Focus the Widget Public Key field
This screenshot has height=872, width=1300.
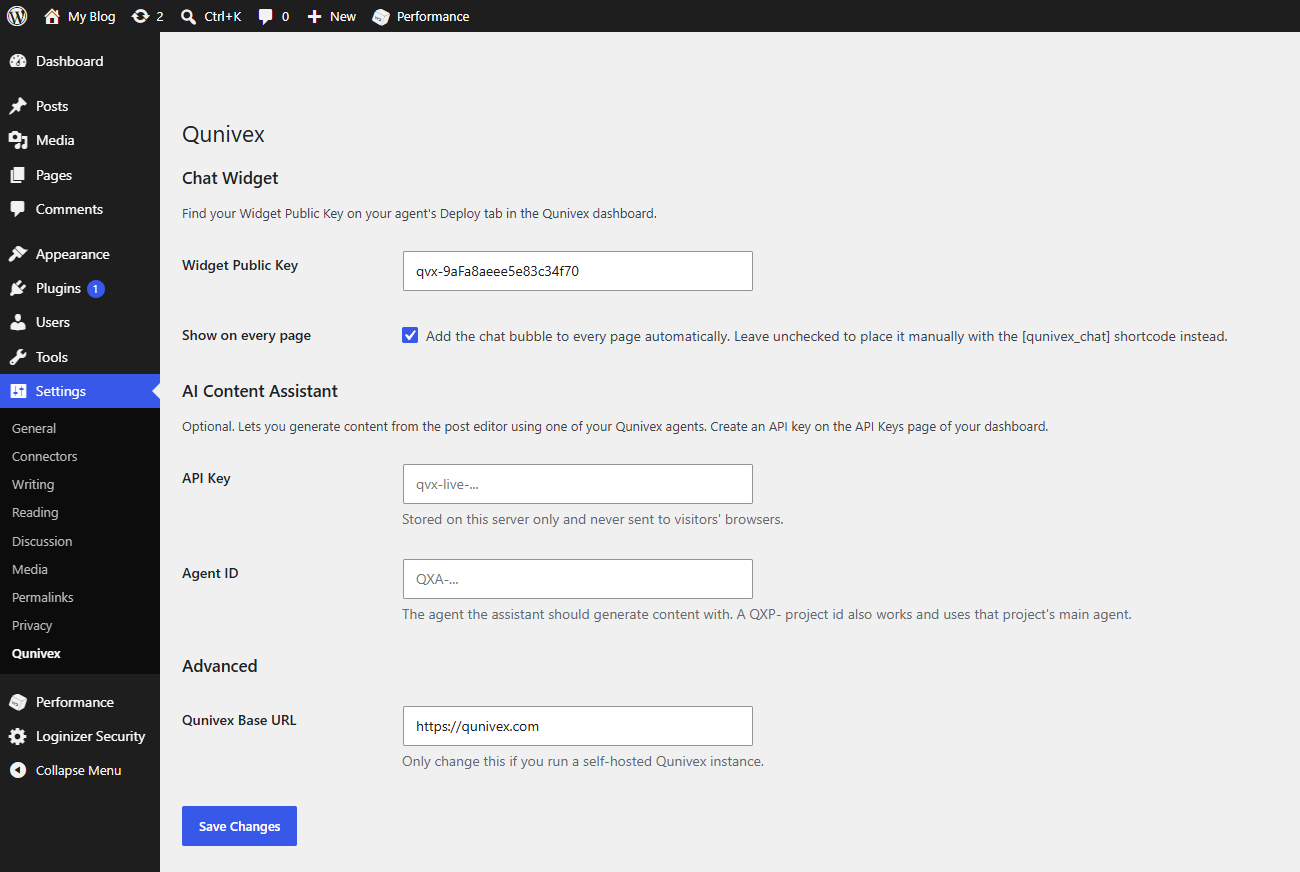point(577,271)
